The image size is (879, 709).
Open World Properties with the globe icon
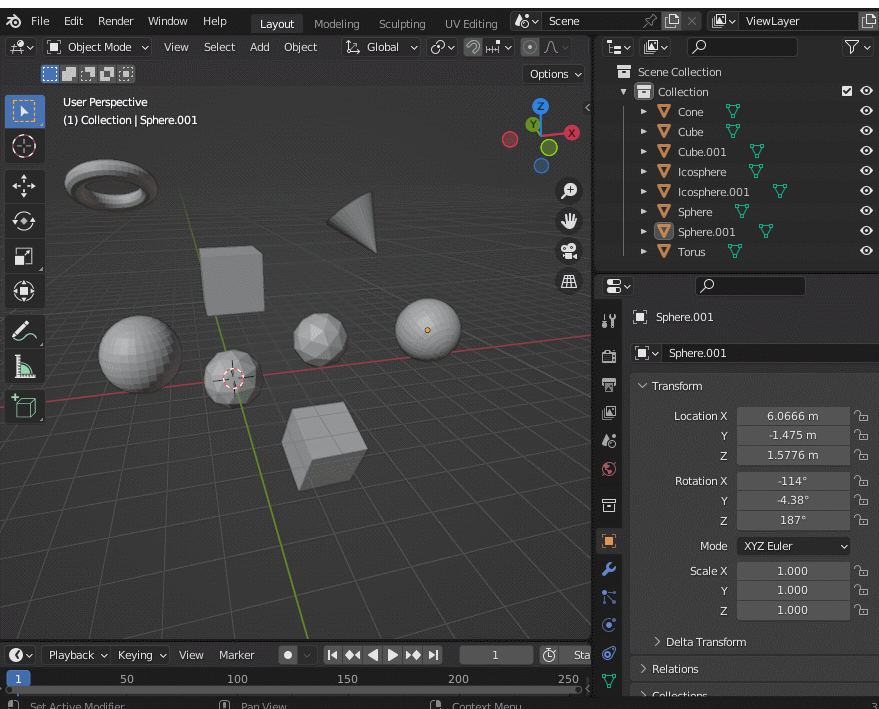click(x=609, y=469)
